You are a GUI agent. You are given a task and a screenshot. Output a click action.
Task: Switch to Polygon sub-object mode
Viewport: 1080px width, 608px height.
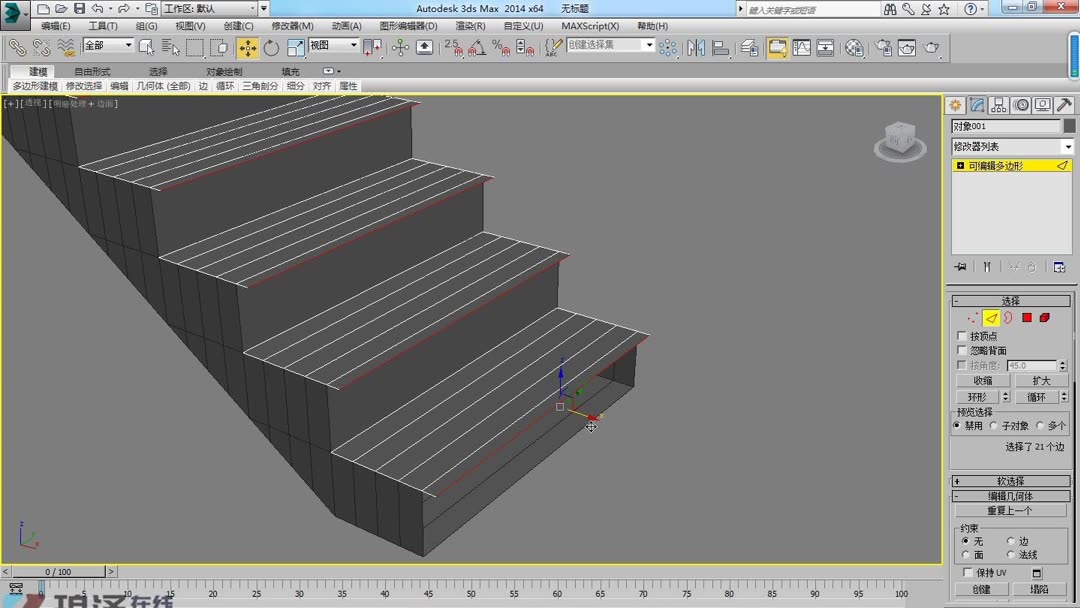[x=1026, y=318]
